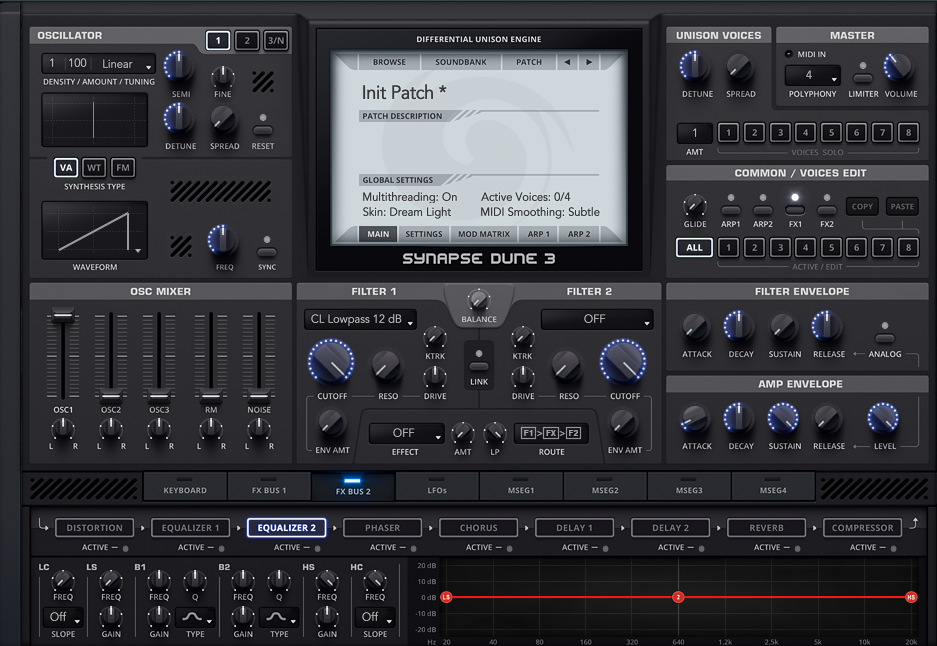
Task: Click the previous patch arrow
Action: [567, 62]
